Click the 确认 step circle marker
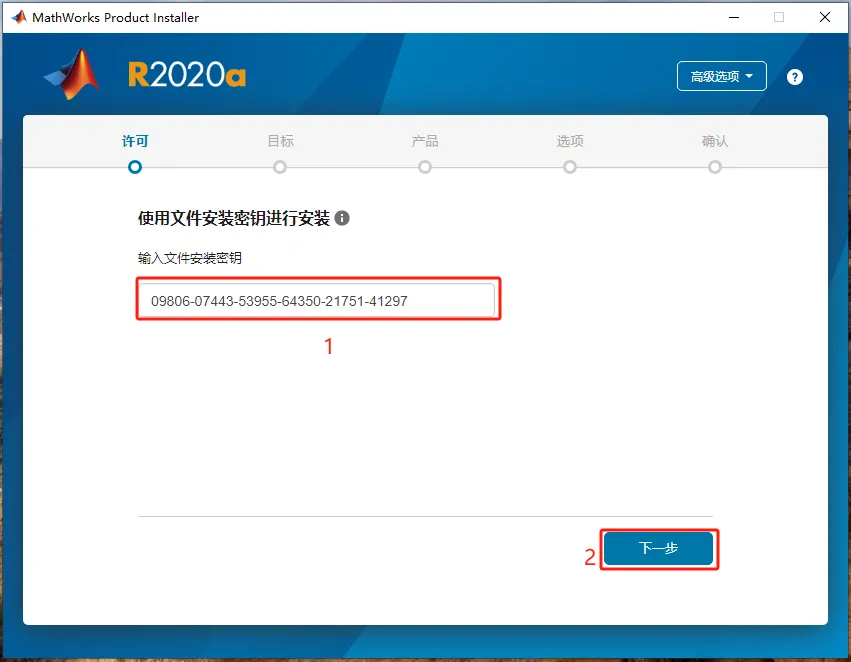The image size is (851, 662). (715, 167)
